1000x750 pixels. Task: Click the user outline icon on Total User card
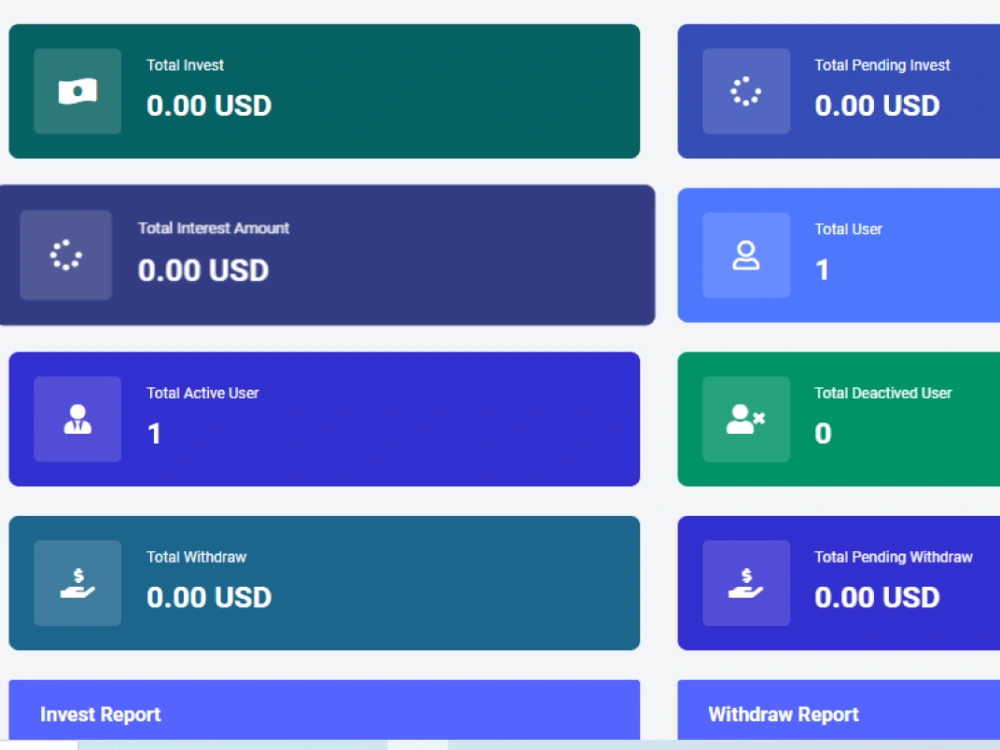tap(746, 255)
